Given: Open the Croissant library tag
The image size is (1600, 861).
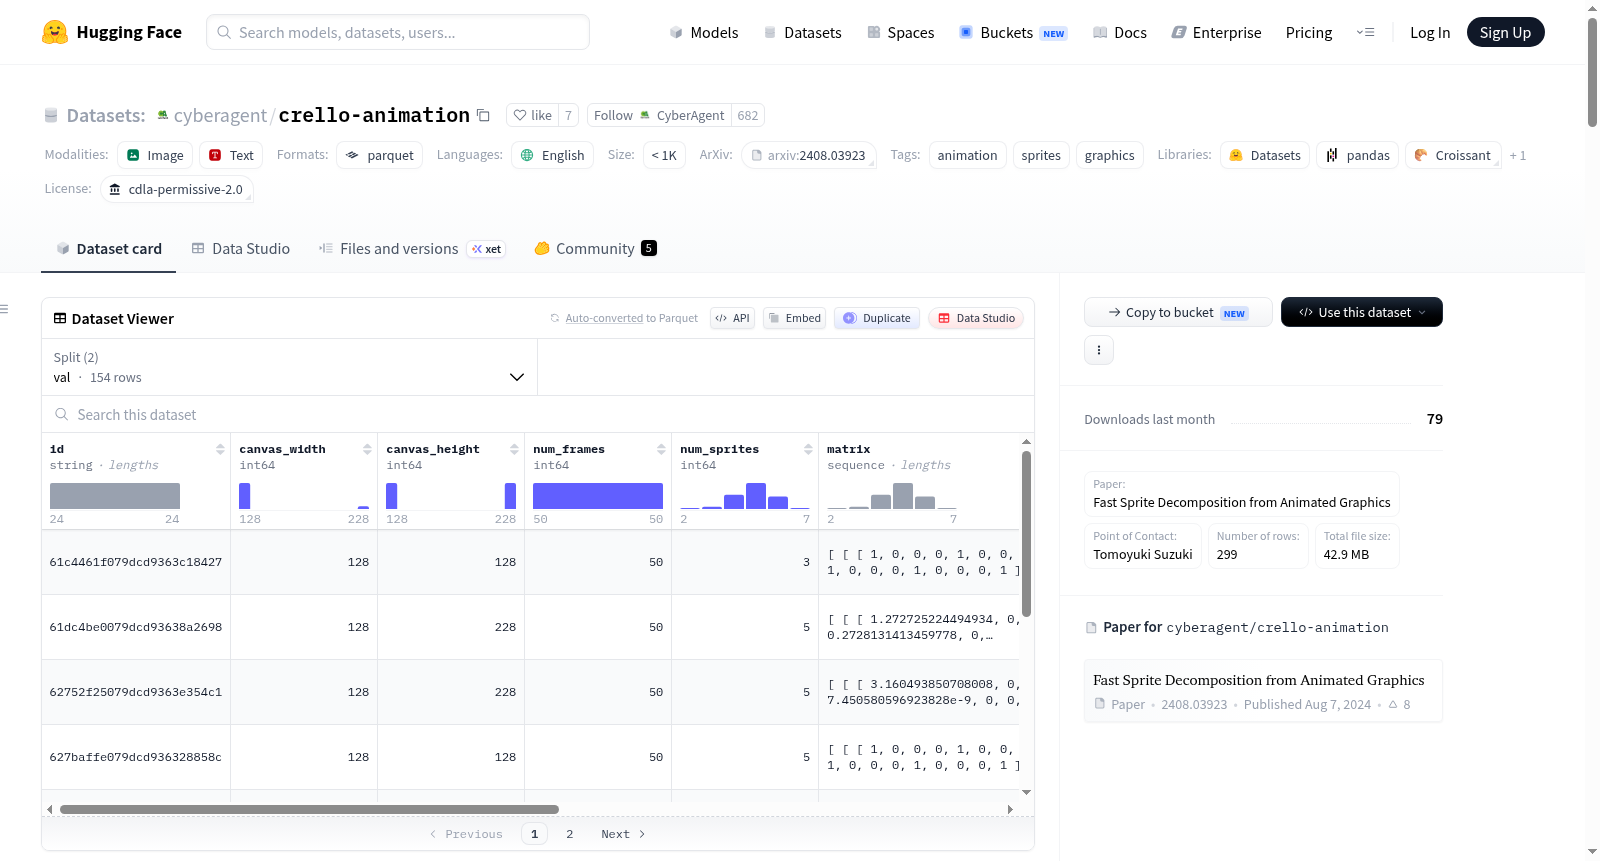Looking at the screenshot, I should point(1453,155).
